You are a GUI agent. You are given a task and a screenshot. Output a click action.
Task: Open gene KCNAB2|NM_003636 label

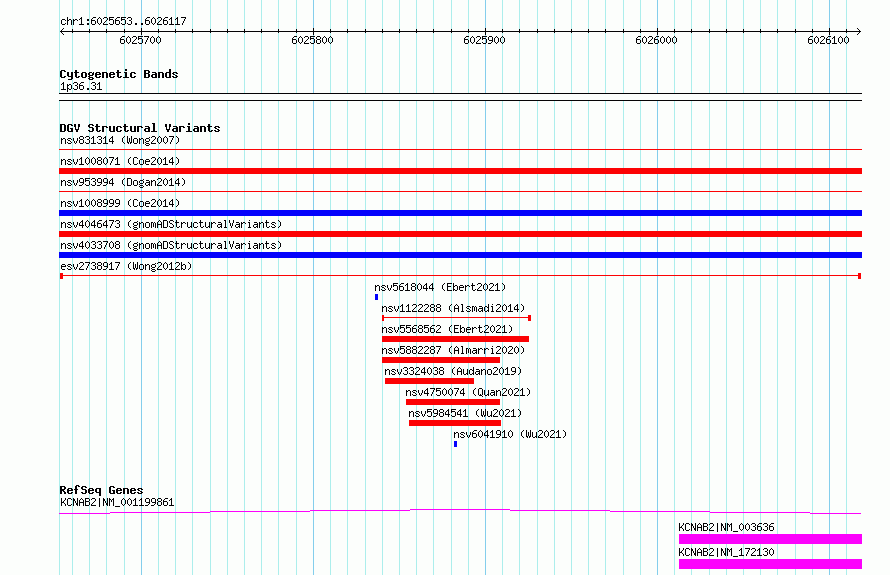point(727,527)
